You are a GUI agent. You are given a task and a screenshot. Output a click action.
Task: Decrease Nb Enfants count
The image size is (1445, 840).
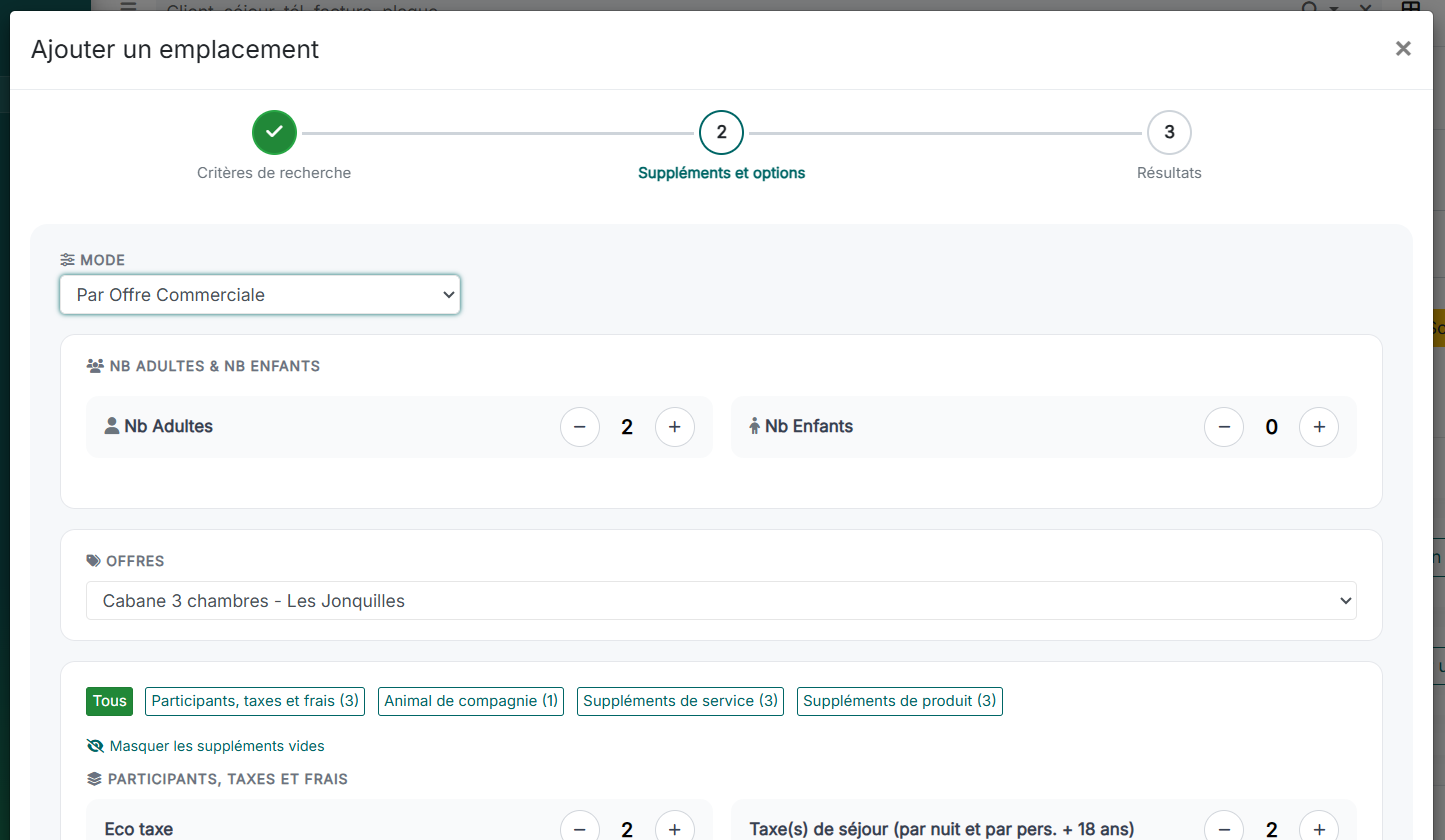pos(1224,427)
